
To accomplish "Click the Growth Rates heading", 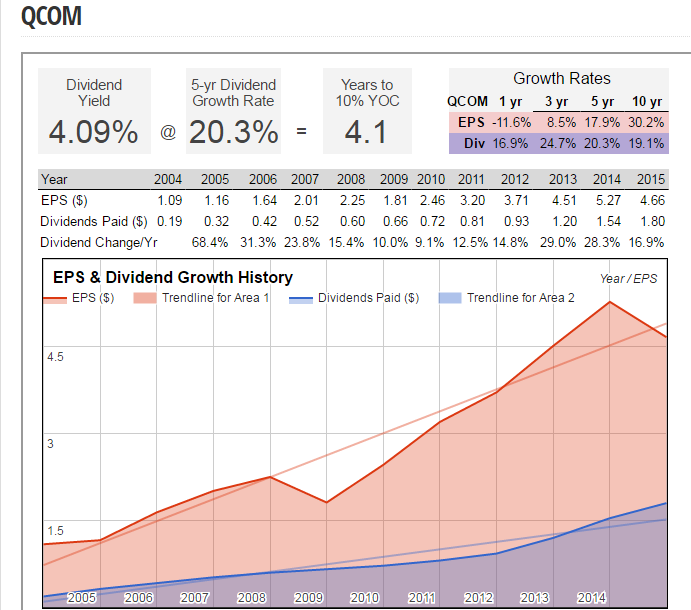I will pos(562,78).
